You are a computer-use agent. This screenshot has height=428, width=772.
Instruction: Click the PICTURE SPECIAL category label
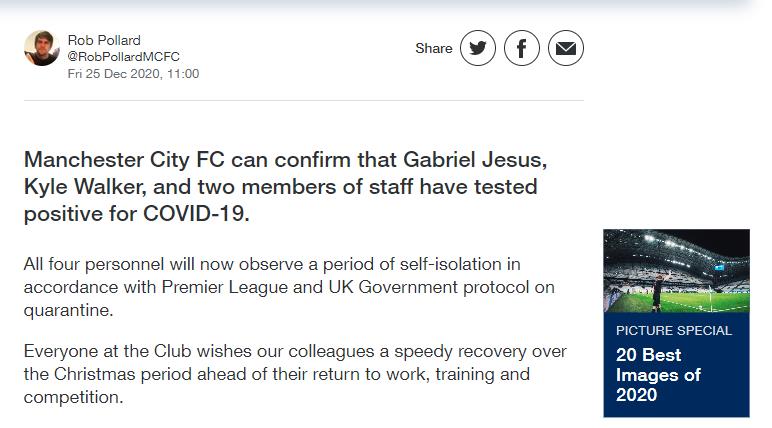point(674,330)
